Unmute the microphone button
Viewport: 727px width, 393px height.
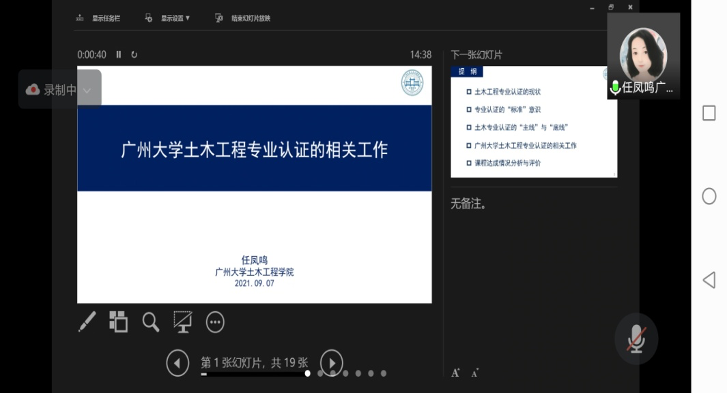(636, 339)
